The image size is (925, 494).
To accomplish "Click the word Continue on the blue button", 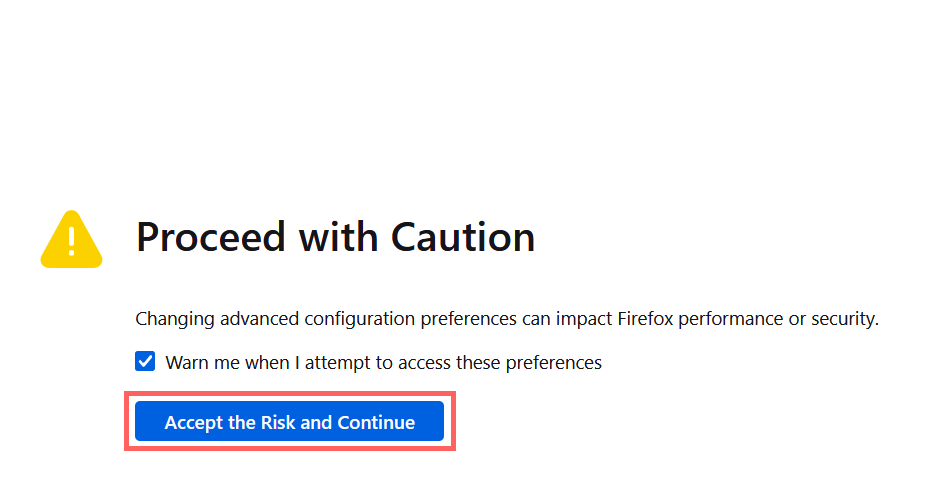I will [376, 422].
